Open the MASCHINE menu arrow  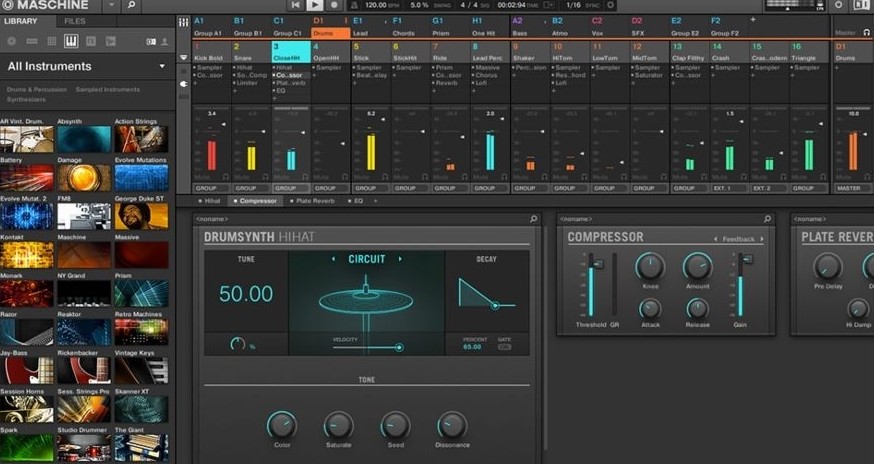click(111, 5)
